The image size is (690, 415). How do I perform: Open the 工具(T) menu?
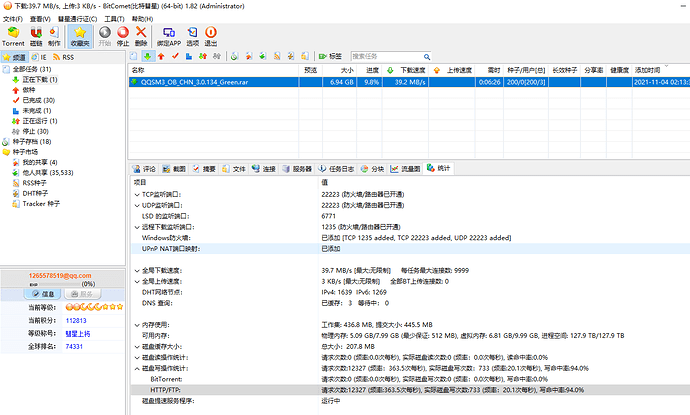coord(114,19)
